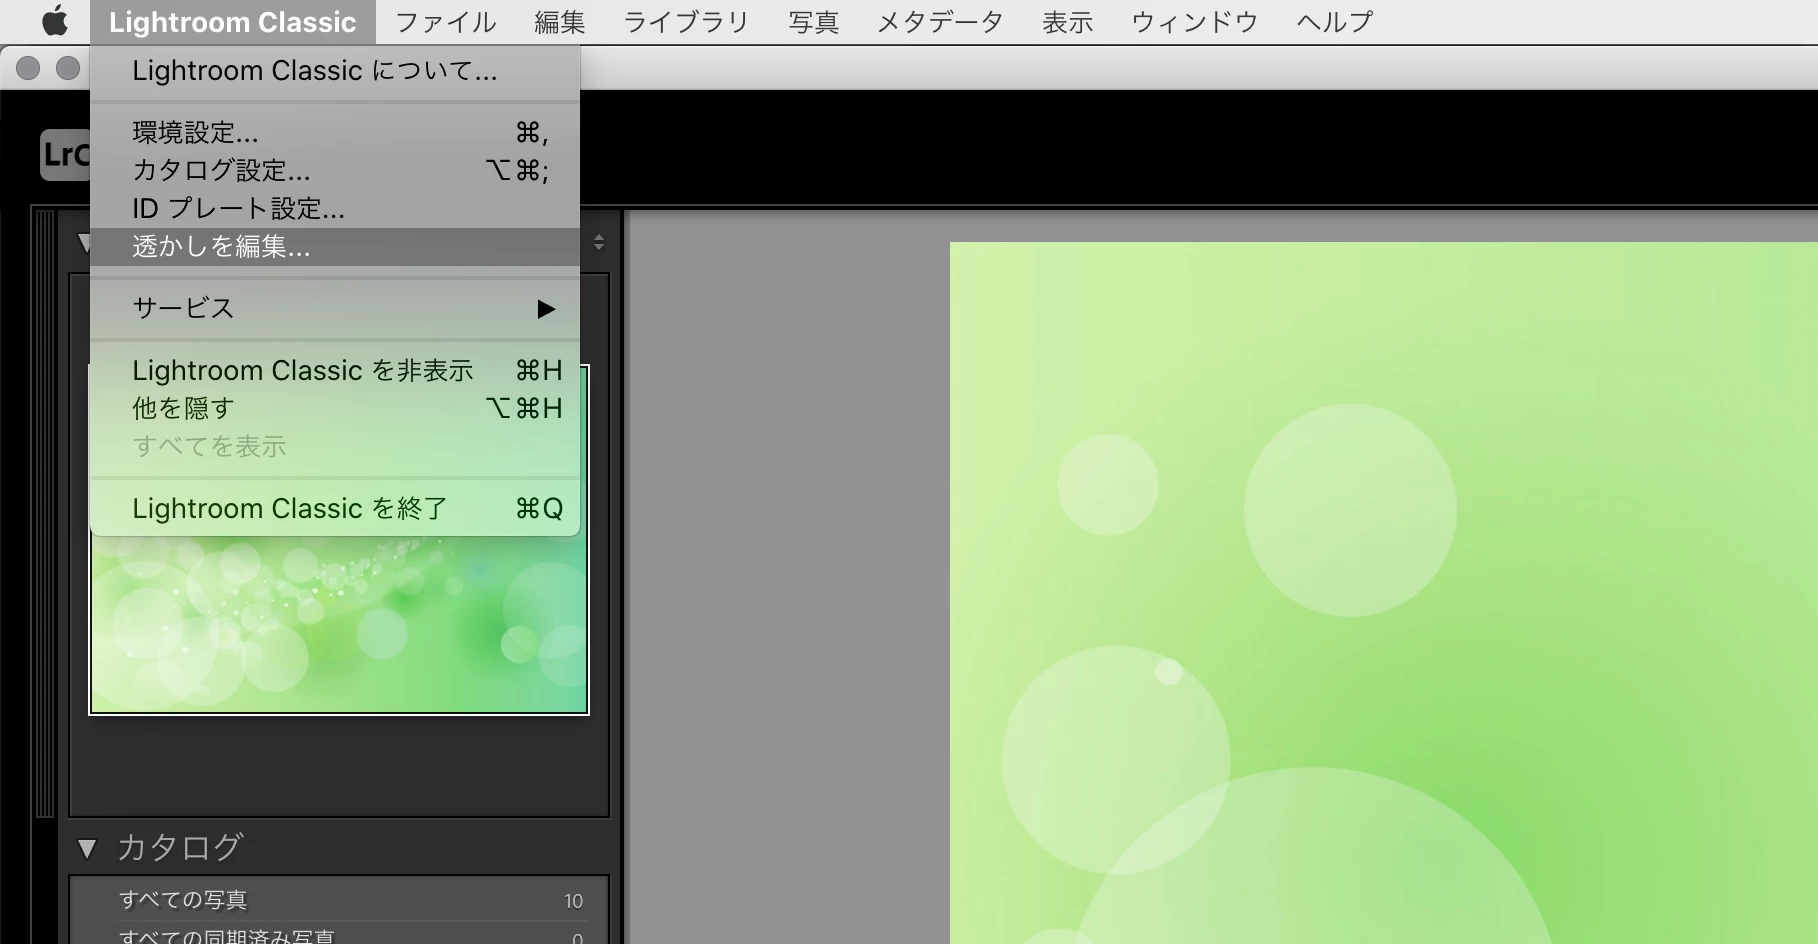1818x944 pixels.
Task: Click the navigator preview thumbnail
Action: (x=339, y=624)
